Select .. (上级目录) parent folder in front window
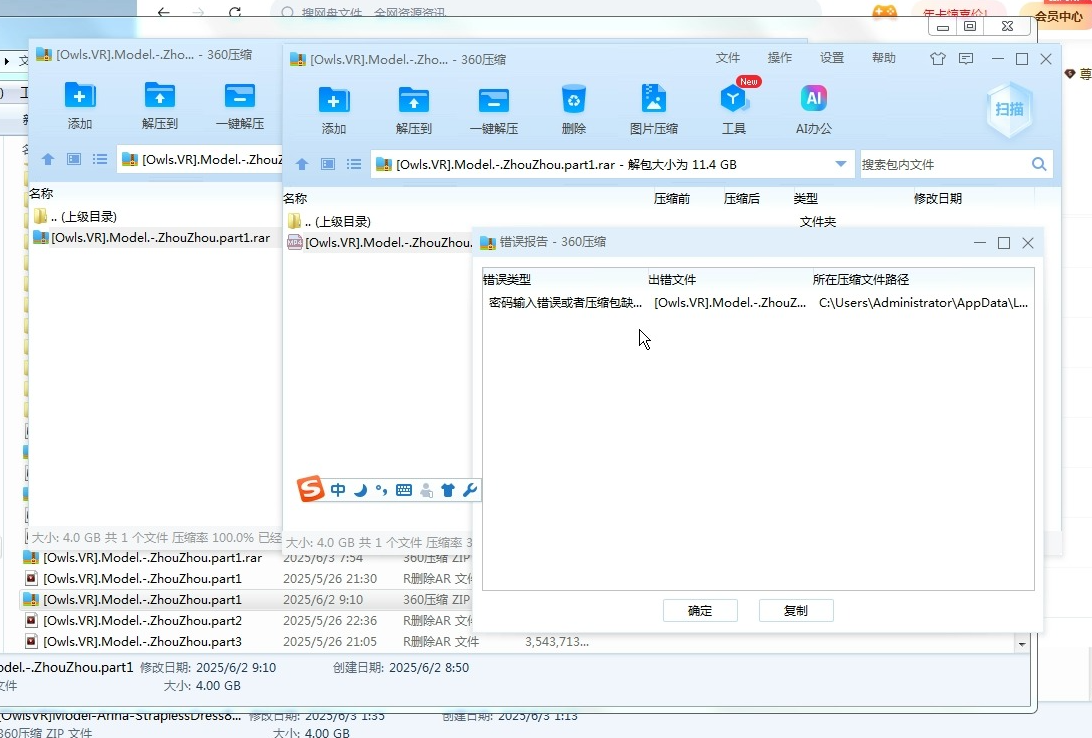The width and height of the screenshot is (1092, 738). tap(337, 221)
